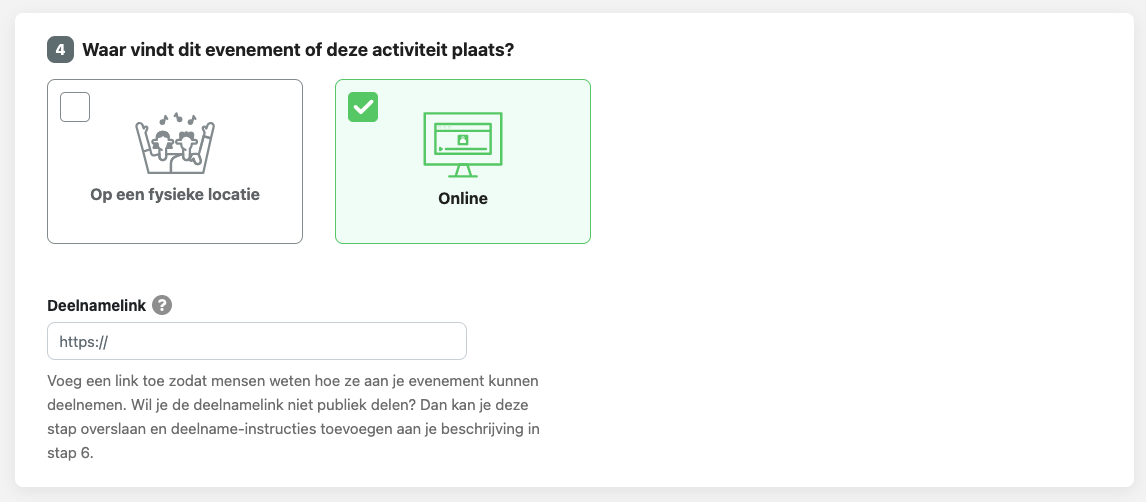The image size is (1146, 502).
Task: Click the "https://" placeholder text
Action: click(x=83, y=341)
